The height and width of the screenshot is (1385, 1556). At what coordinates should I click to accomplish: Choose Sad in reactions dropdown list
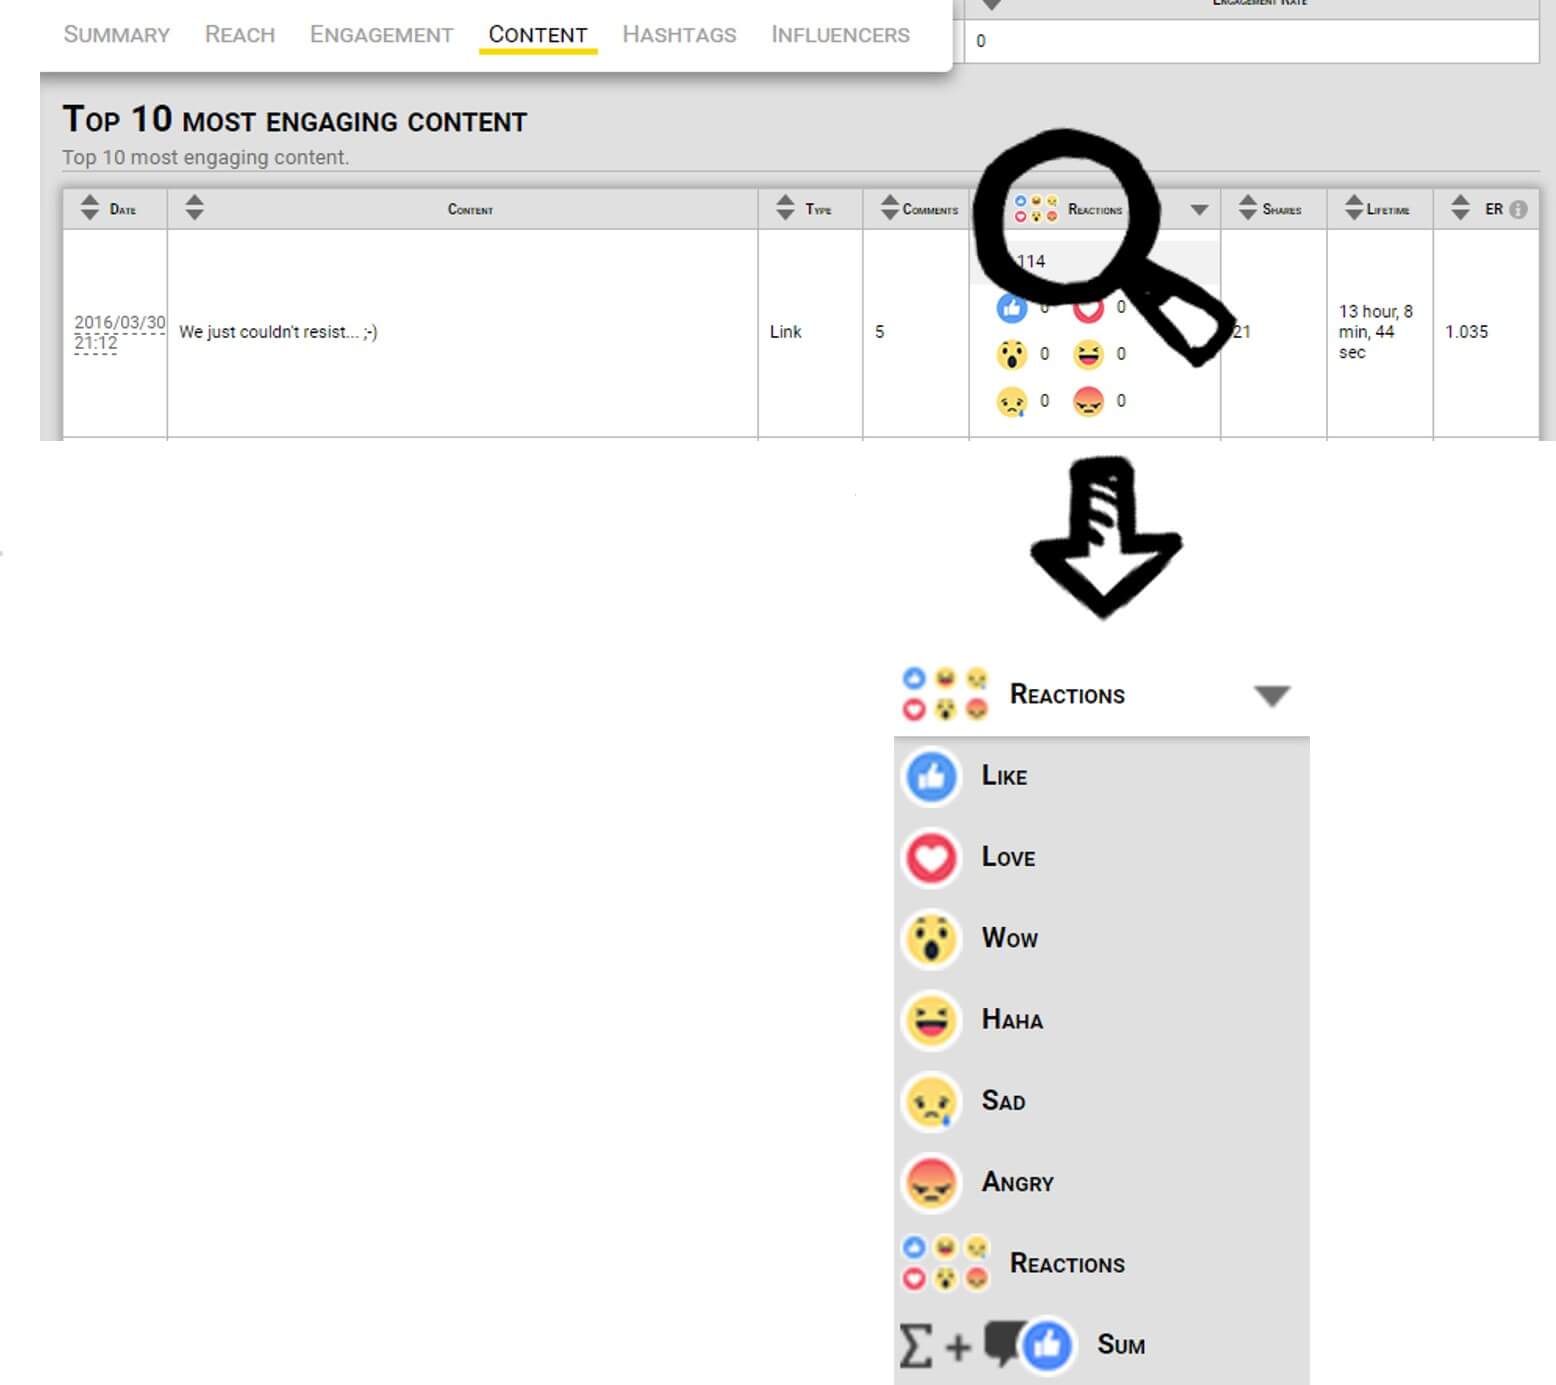[1101, 1101]
